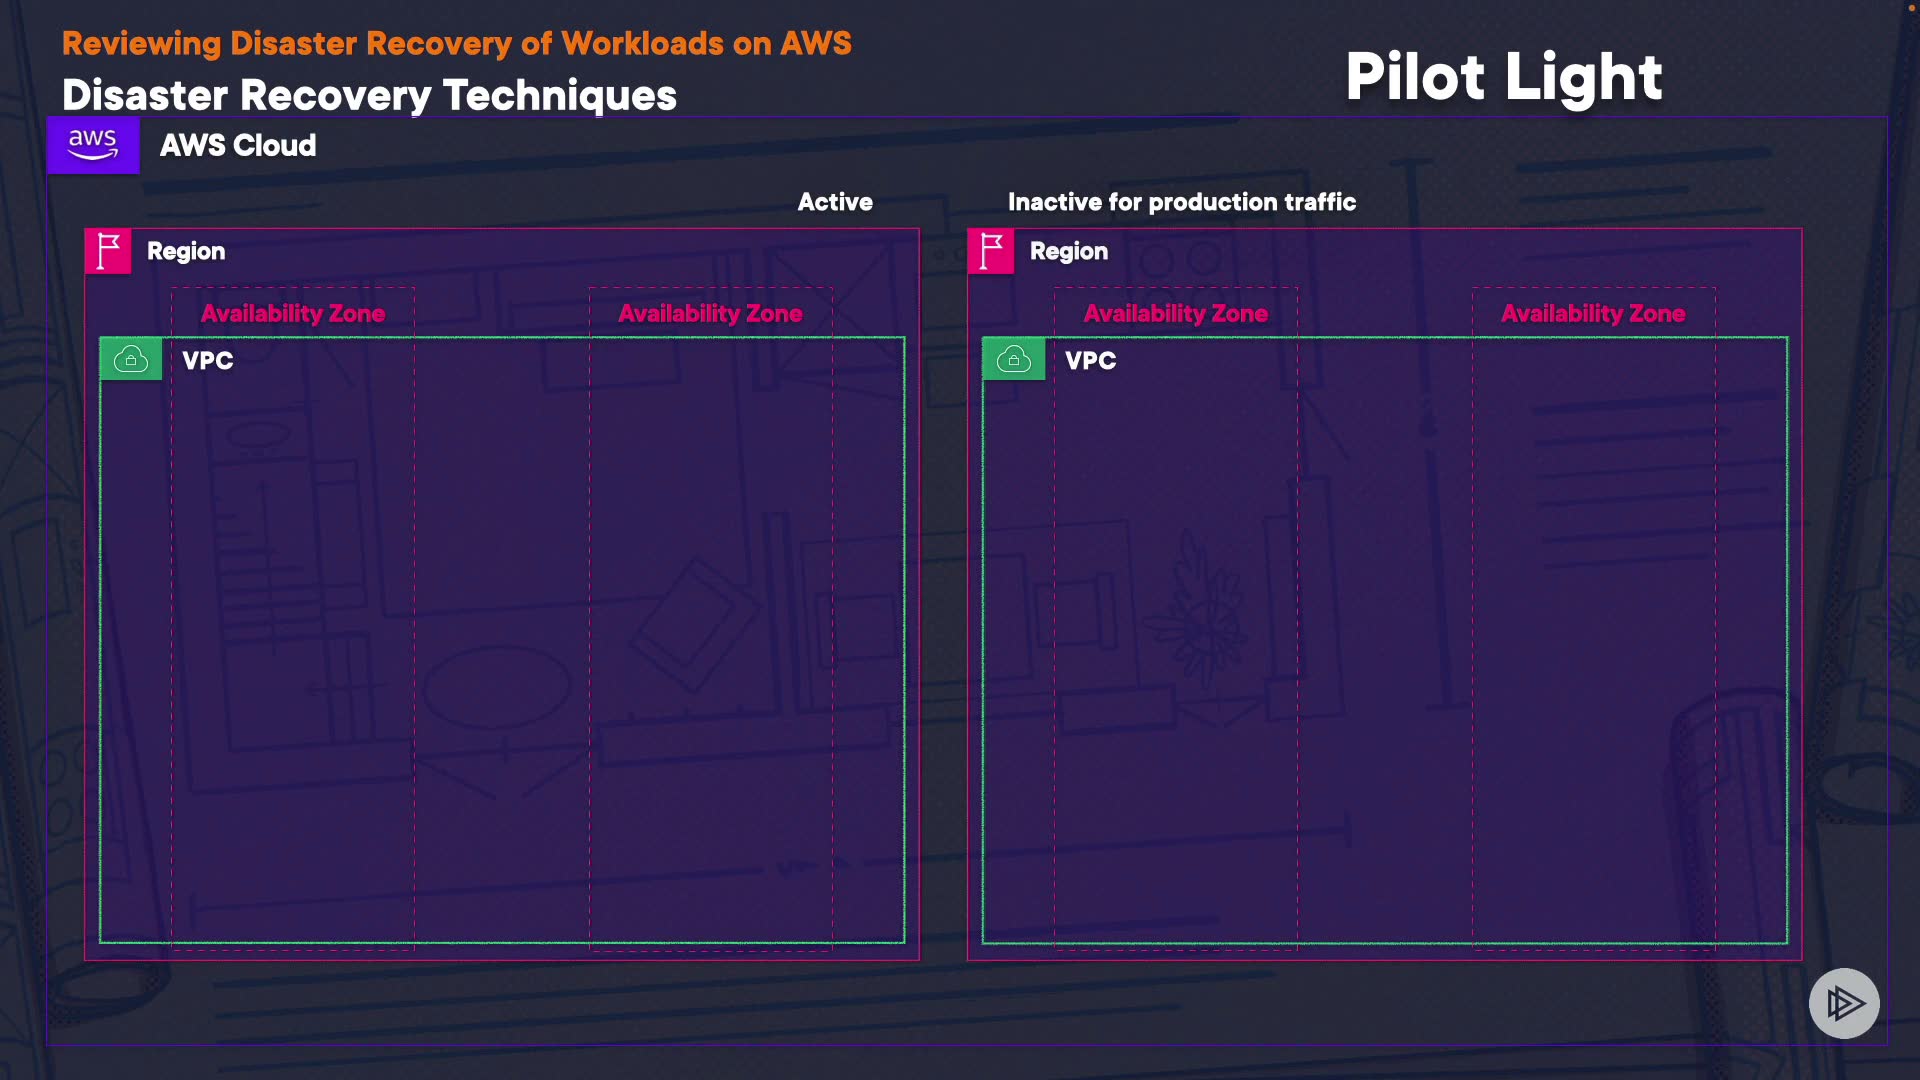This screenshot has height=1080, width=1920.
Task: Select first Availability Zone in the inactive region
Action: coord(1176,314)
